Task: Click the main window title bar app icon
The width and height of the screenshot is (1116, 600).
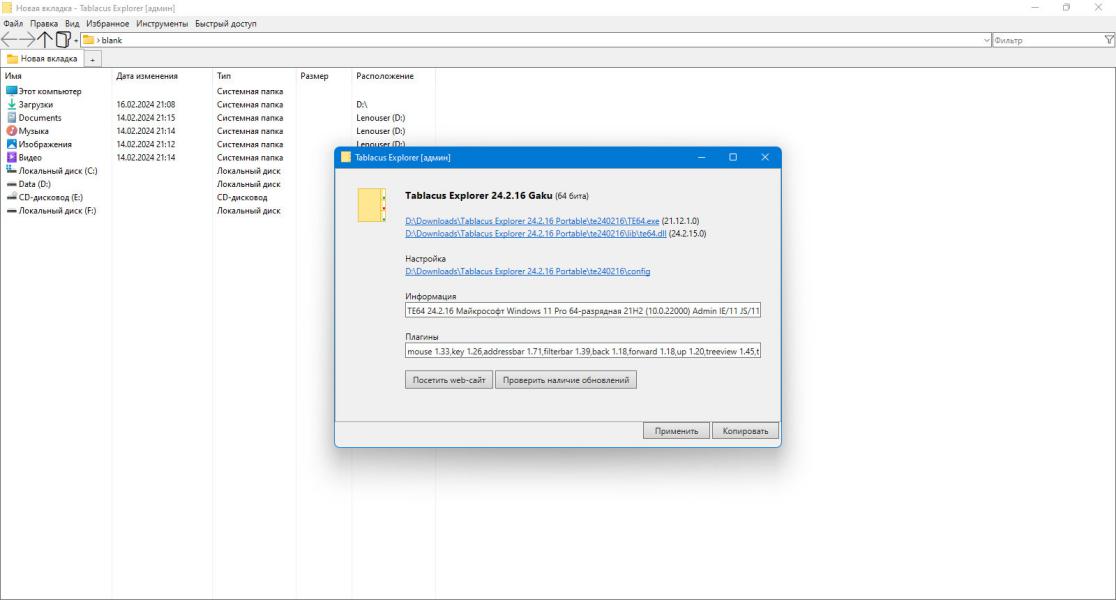Action: [7, 8]
